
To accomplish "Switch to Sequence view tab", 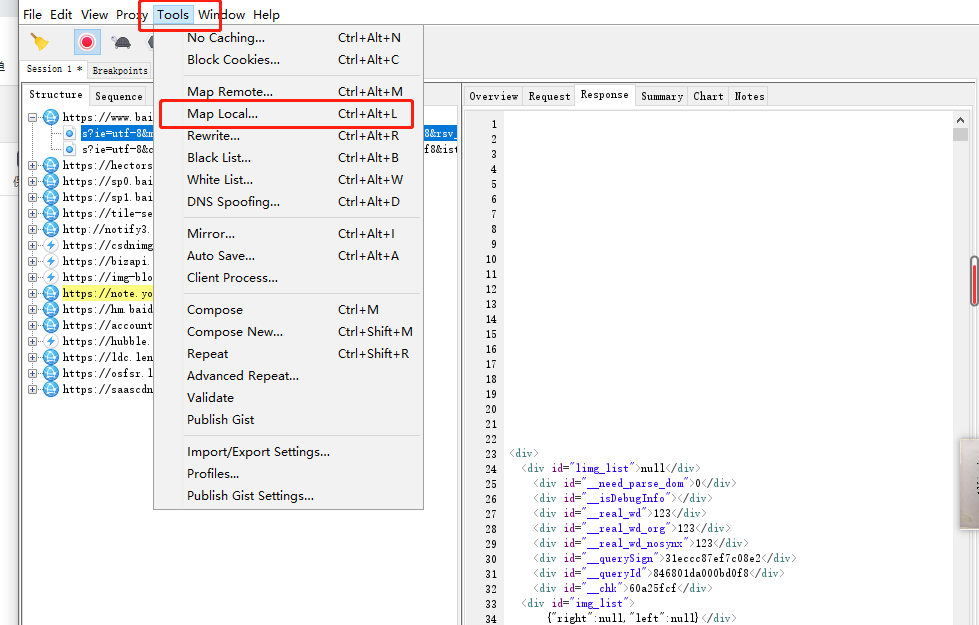I will click(119, 96).
